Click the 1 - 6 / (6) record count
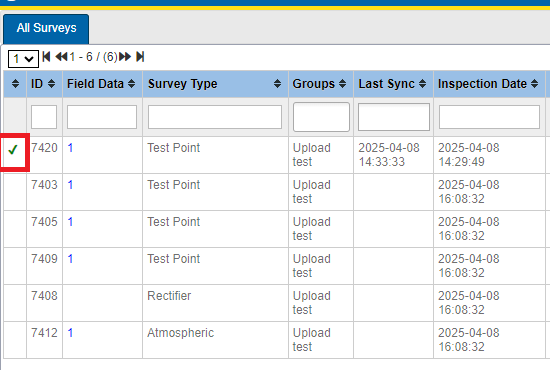Image resolution: width=550 pixels, height=370 pixels. (93, 56)
